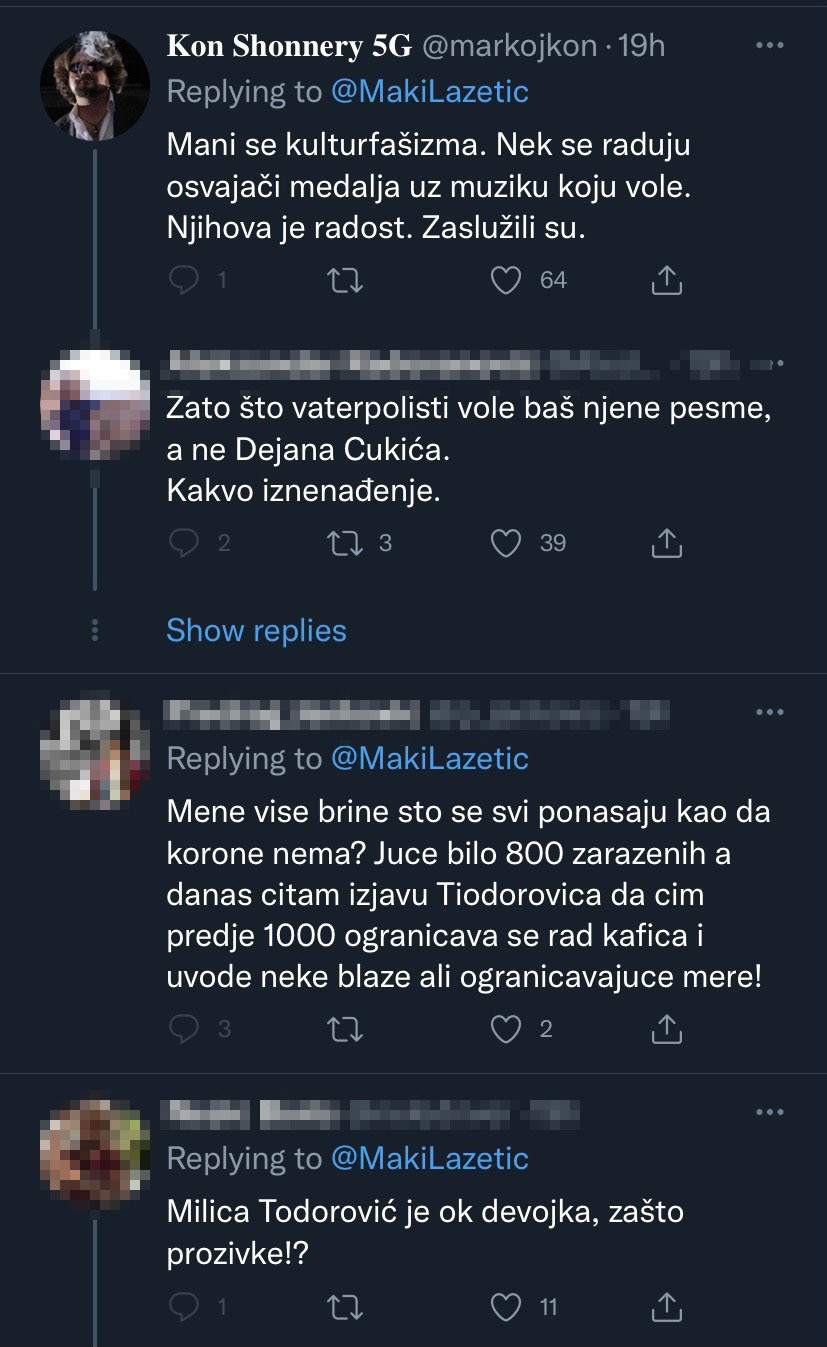The image size is (827, 1347).
Task: Open more options on the korona tweet
Action: point(768,712)
